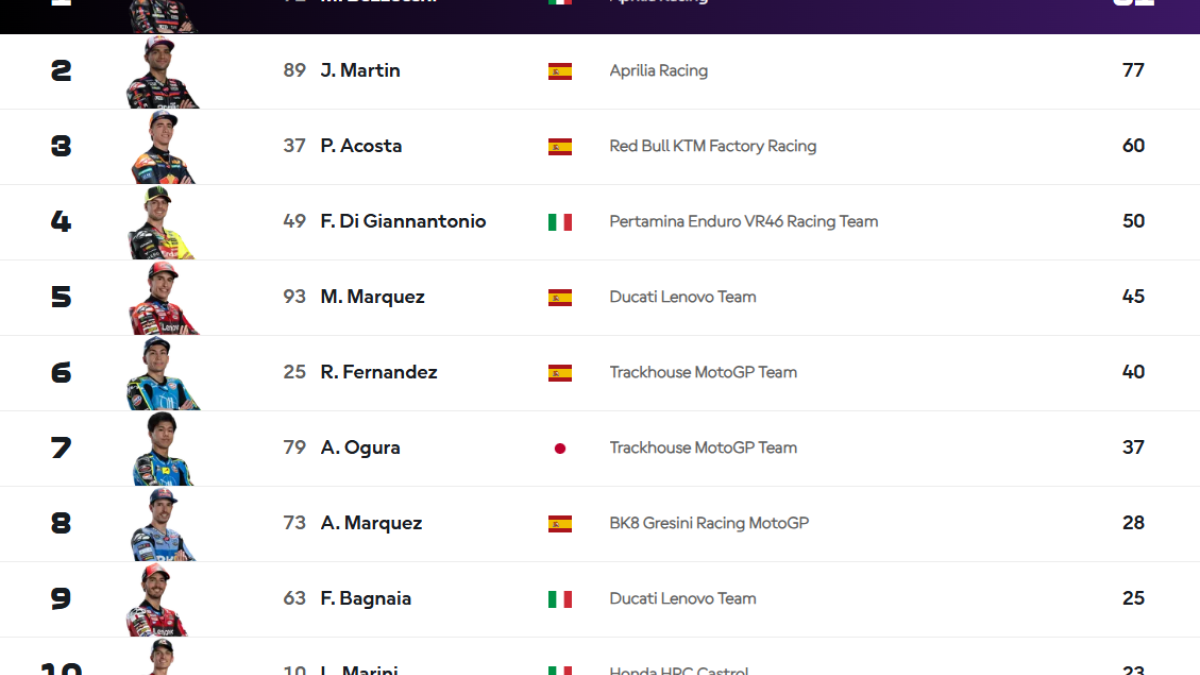Viewport: 1200px width, 675px height.
Task: Open F. Di Giannantonio rider name link
Action: [403, 221]
